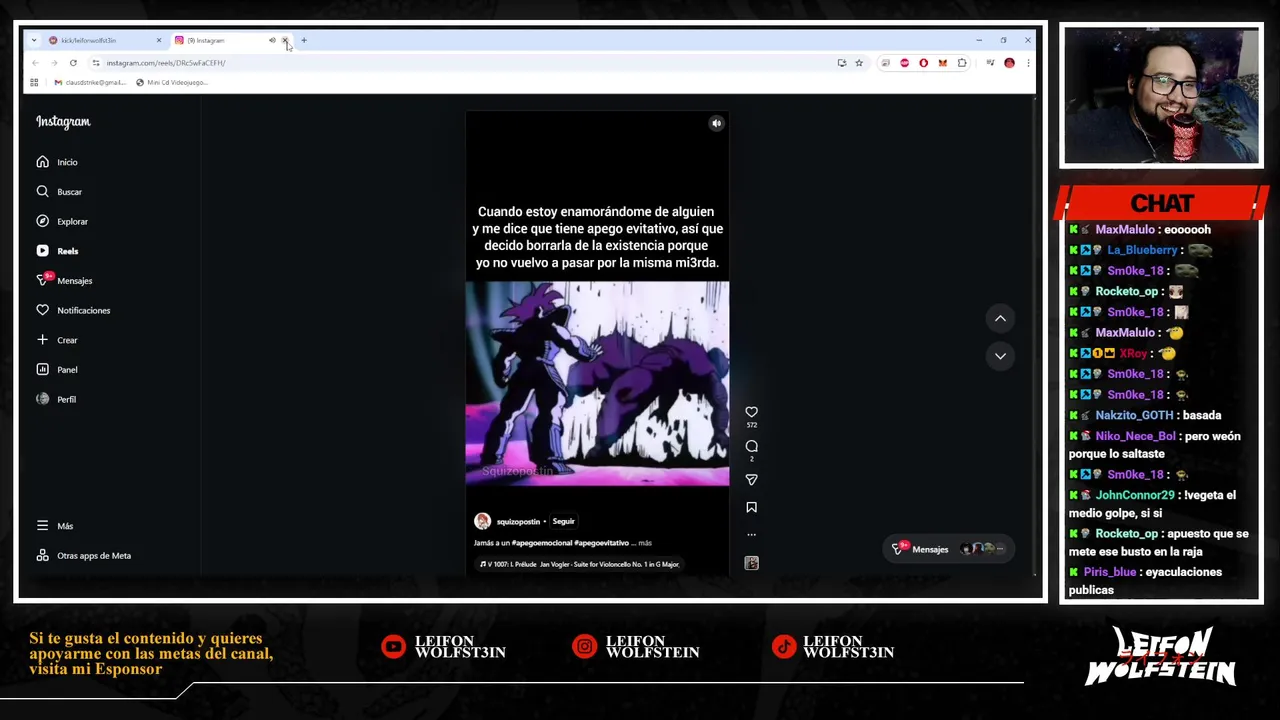Open the Buscar search panel
The width and height of the screenshot is (1280, 720).
tap(59, 191)
